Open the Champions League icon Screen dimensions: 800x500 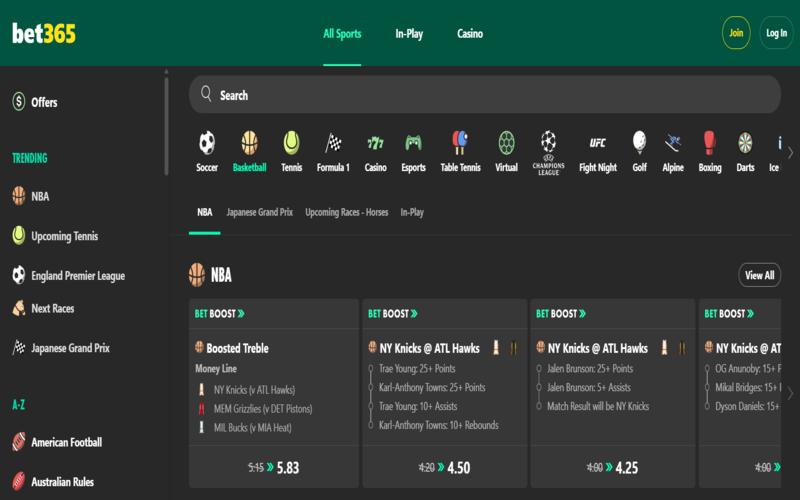[x=548, y=143]
